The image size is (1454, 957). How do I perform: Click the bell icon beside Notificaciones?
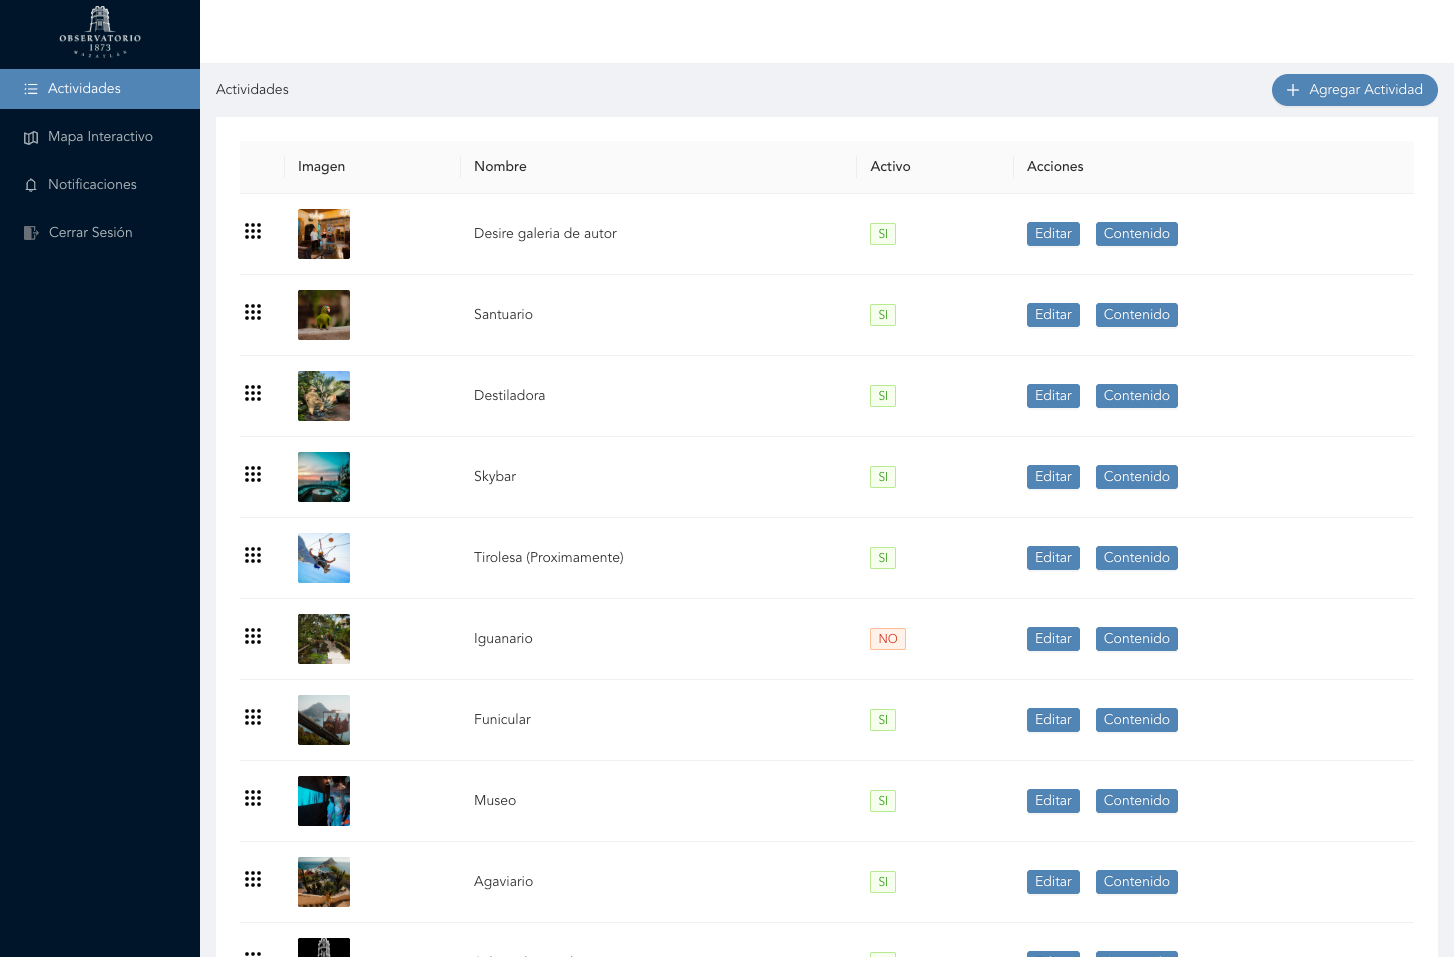pyautogui.click(x=31, y=184)
